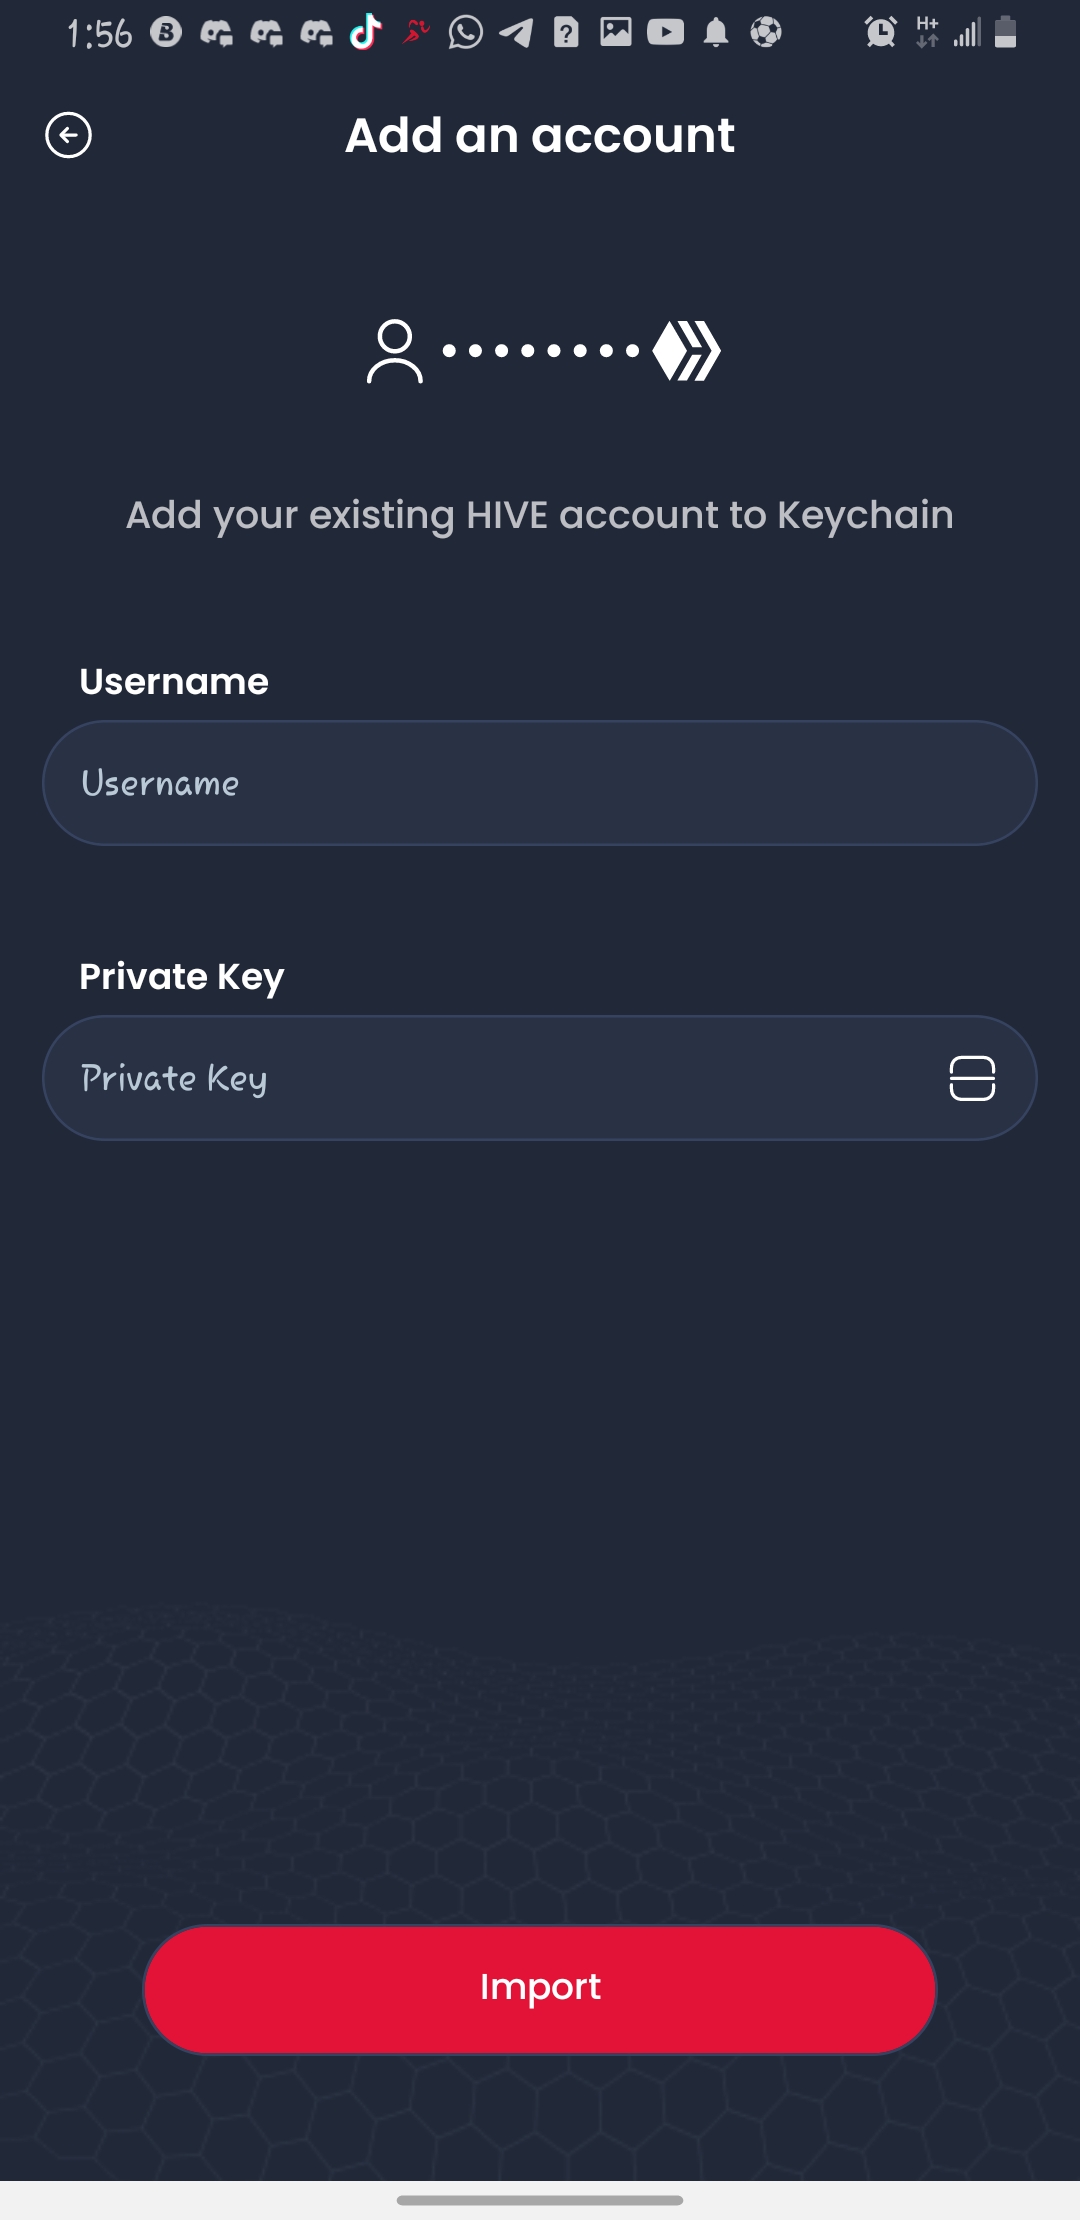Tap the bottom home gesture bar
Viewport: 1080px width, 2220px height.
coord(540,2200)
